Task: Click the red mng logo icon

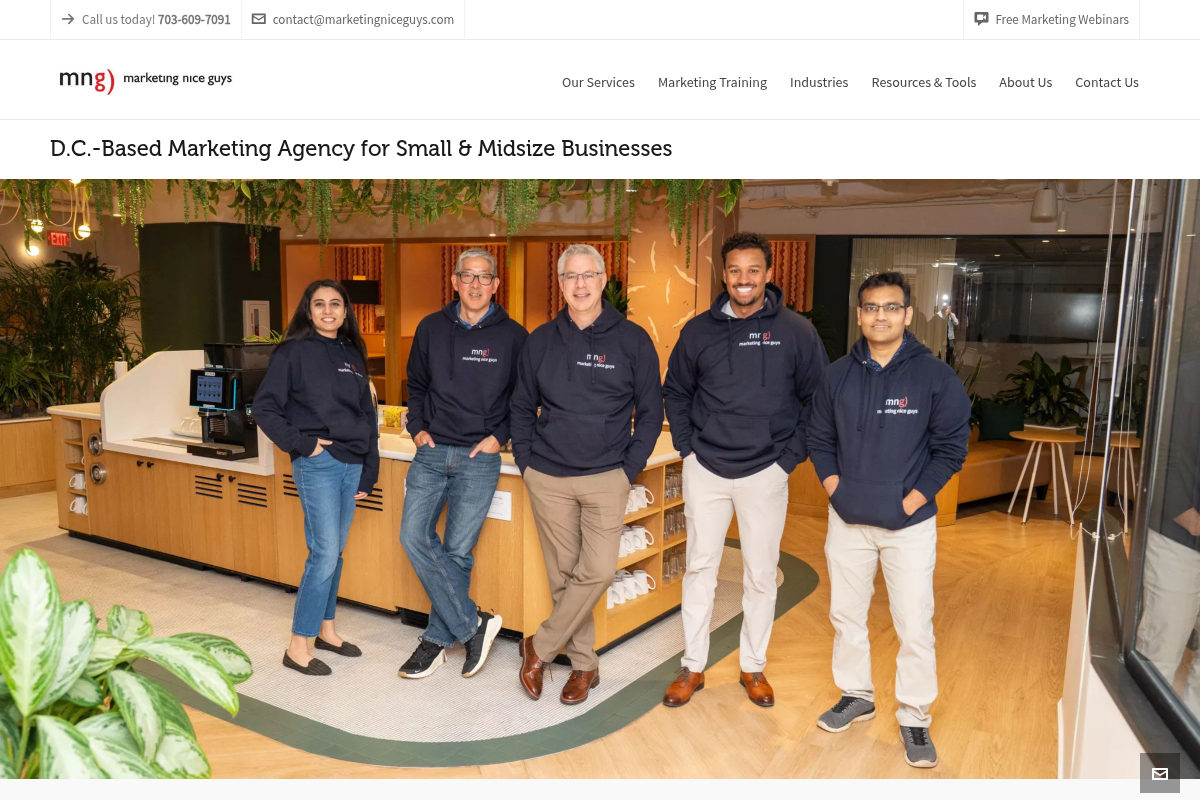Action: 87,80
